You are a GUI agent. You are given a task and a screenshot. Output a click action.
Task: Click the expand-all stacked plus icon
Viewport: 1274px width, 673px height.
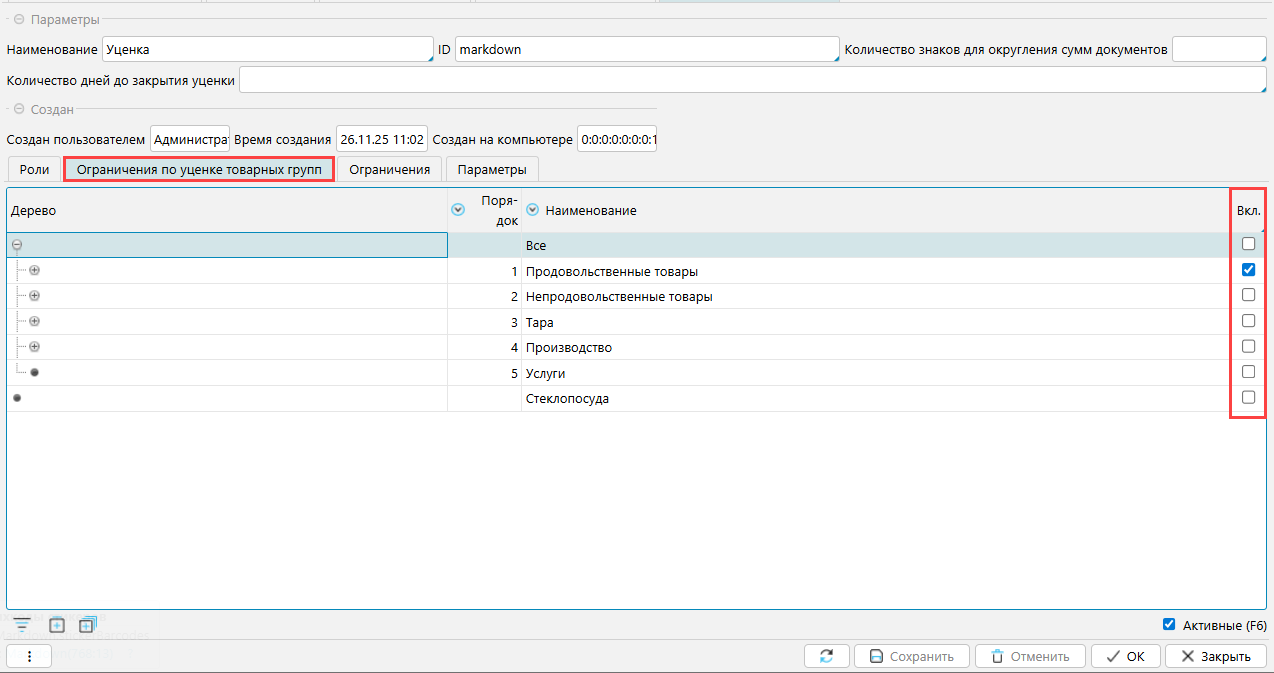86,625
